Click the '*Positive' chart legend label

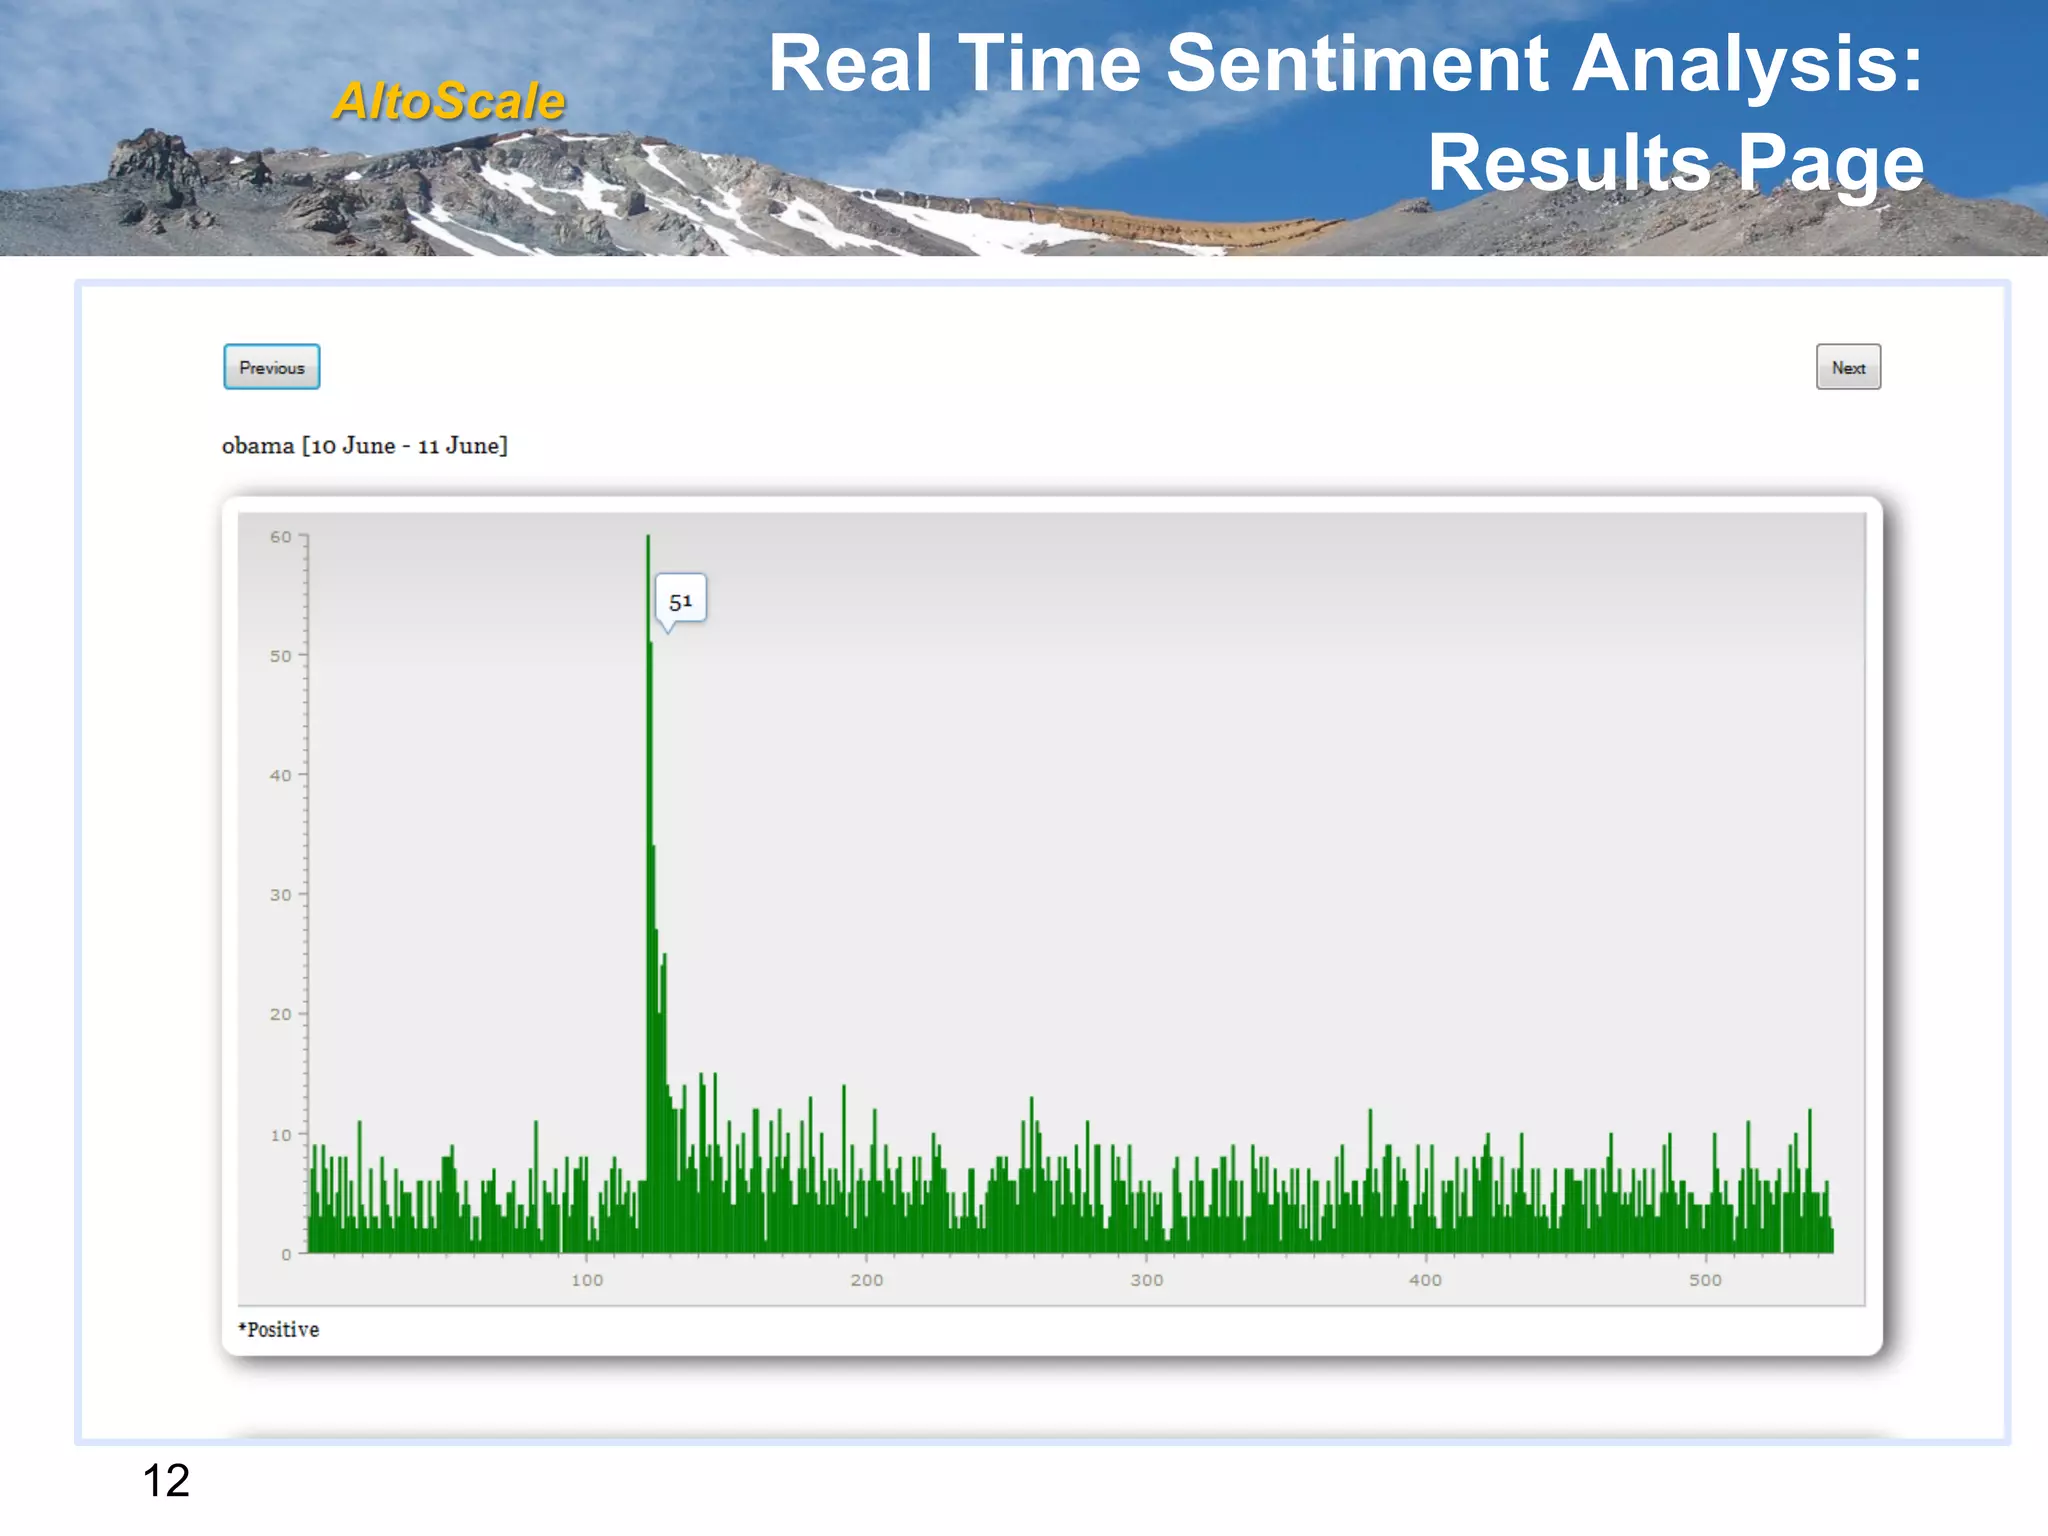tap(279, 1329)
